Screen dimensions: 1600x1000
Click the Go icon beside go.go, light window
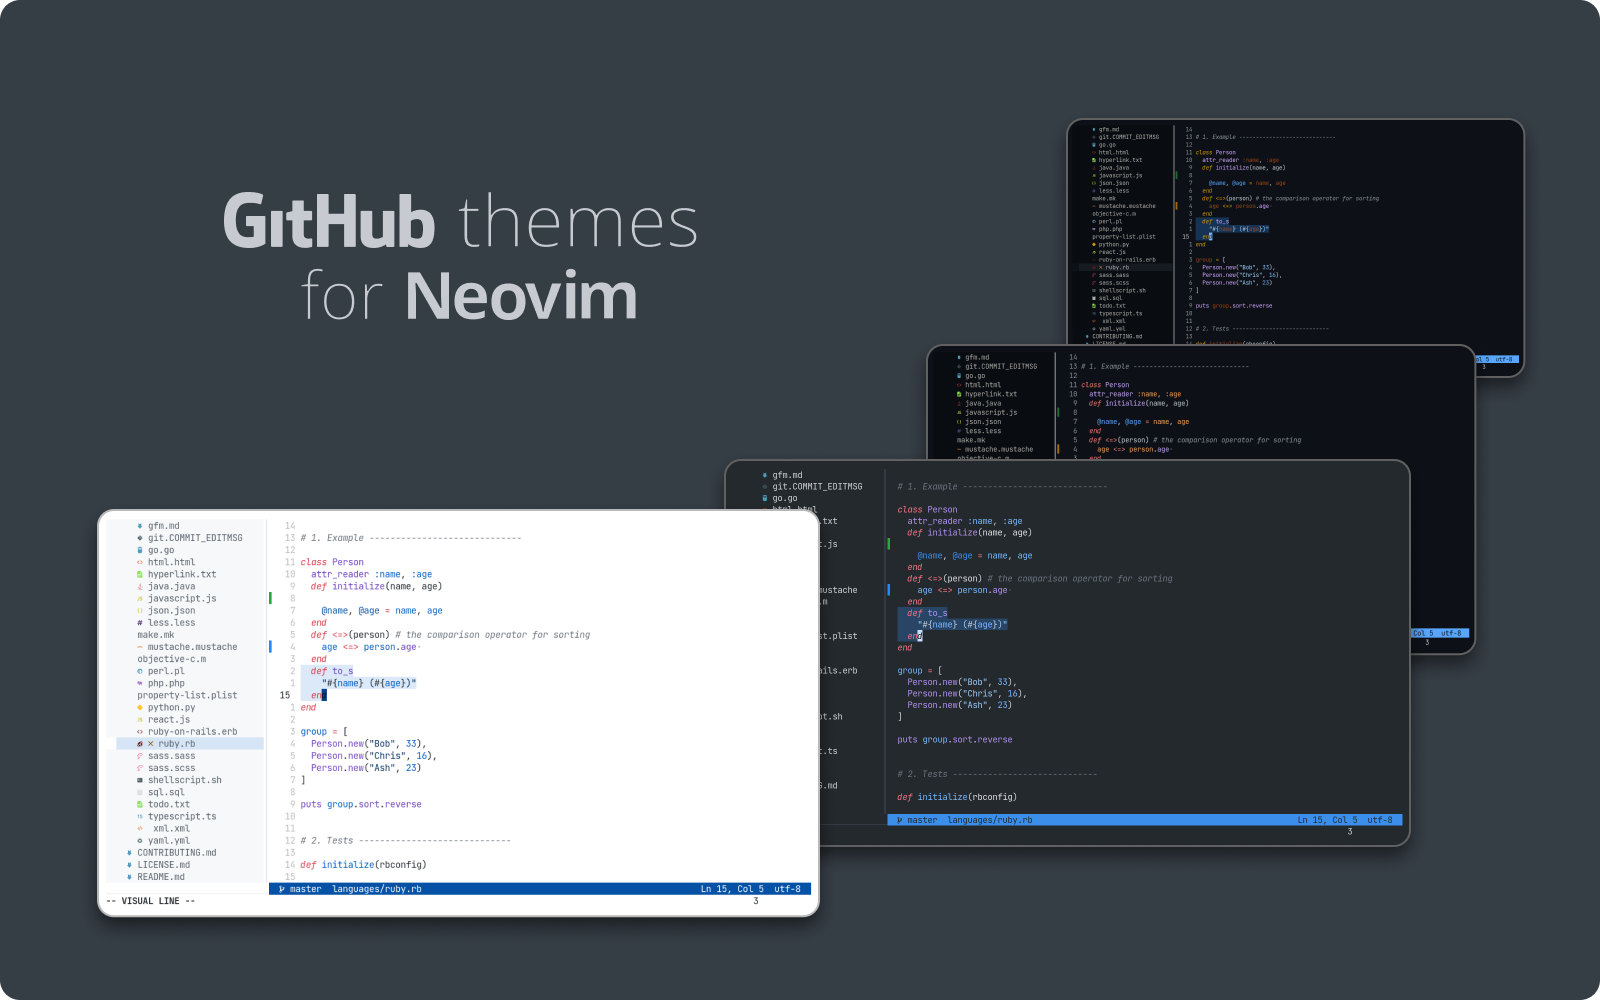click(x=140, y=550)
